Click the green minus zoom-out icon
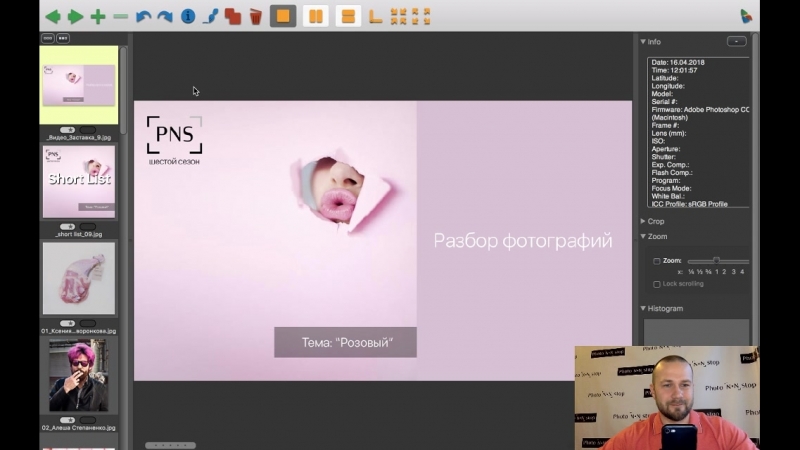The width and height of the screenshot is (800, 450). coord(121,16)
